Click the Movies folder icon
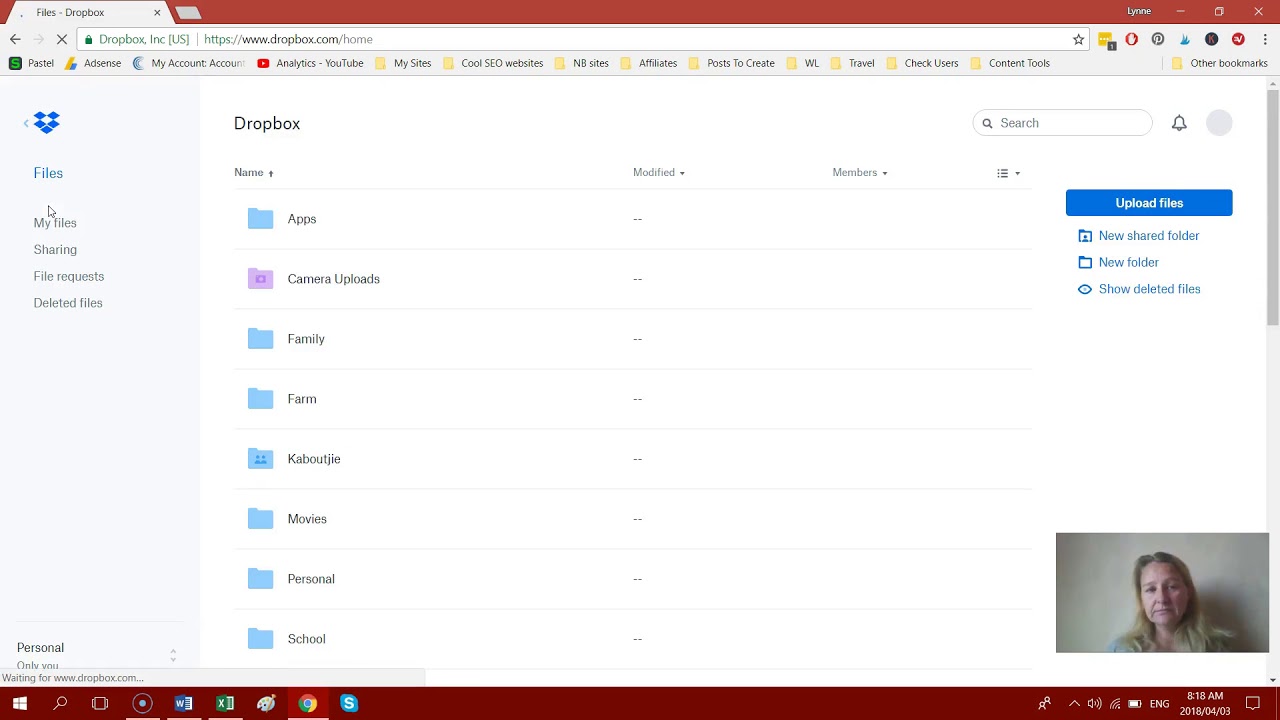The height and width of the screenshot is (720, 1280). (260, 519)
